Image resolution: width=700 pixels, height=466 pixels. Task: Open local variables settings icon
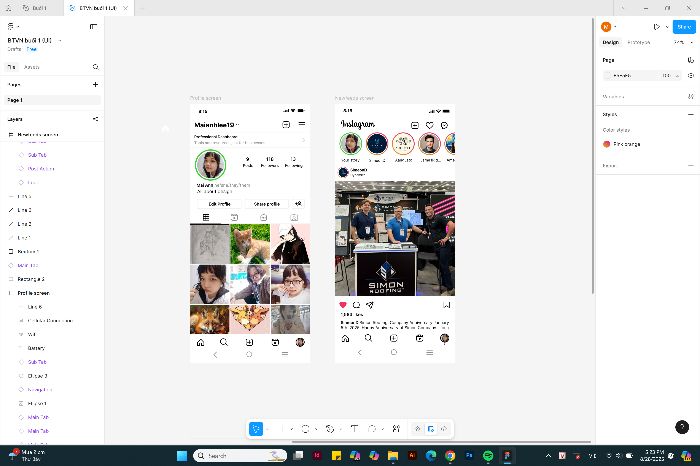[690, 96]
